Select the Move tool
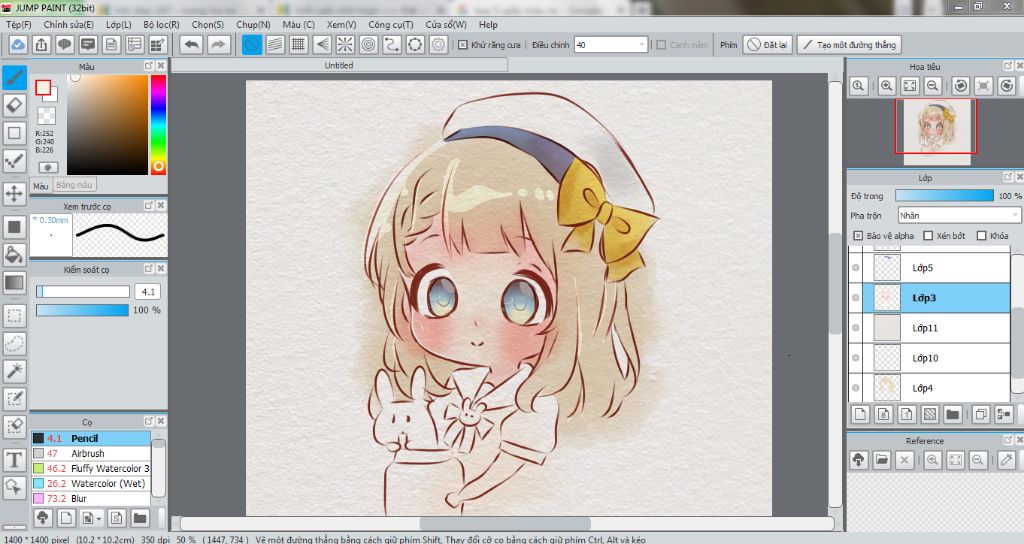 point(14,193)
